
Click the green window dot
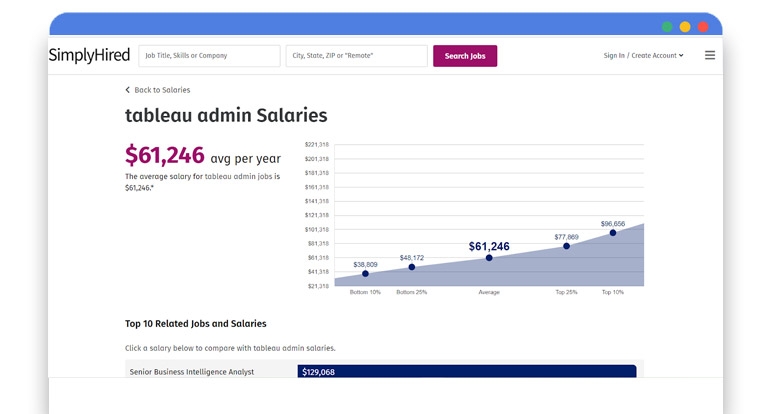[x=667, y=27]
